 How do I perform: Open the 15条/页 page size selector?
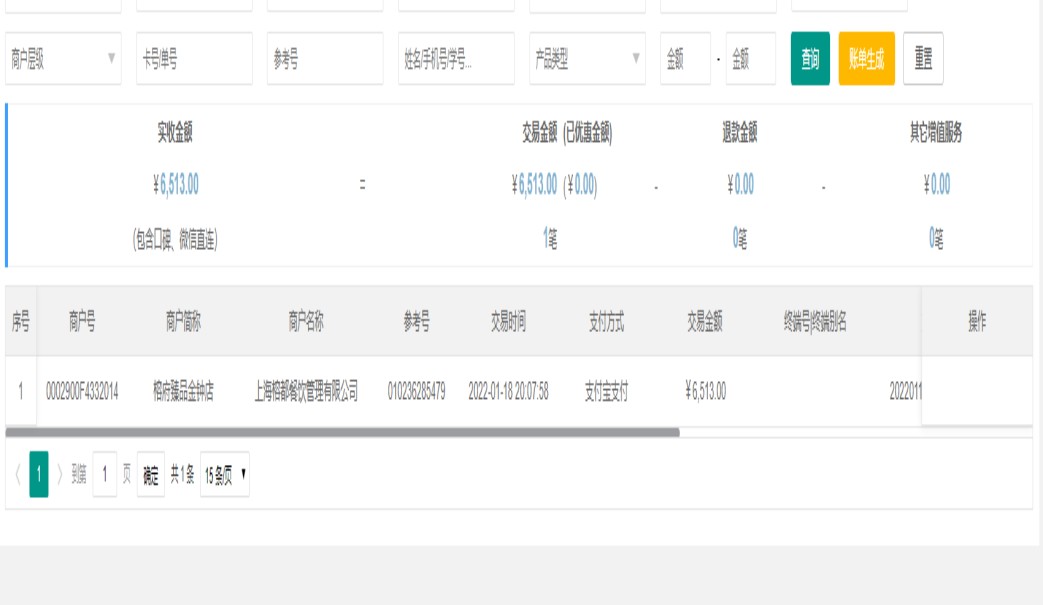[224, 475]
